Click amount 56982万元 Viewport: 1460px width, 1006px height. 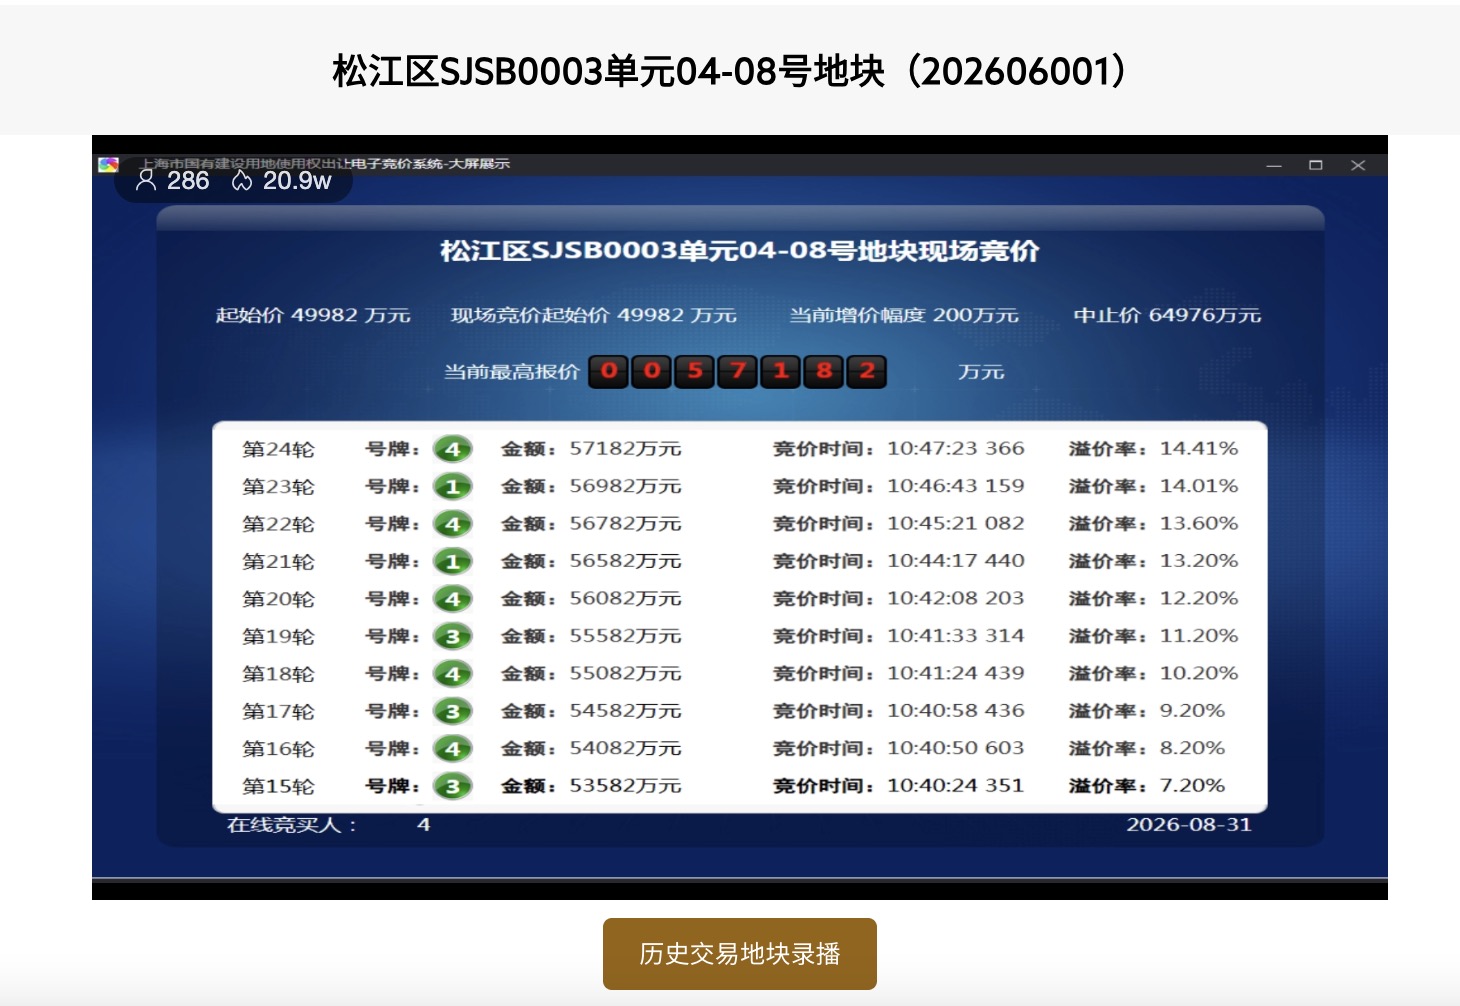pos(625,486)
